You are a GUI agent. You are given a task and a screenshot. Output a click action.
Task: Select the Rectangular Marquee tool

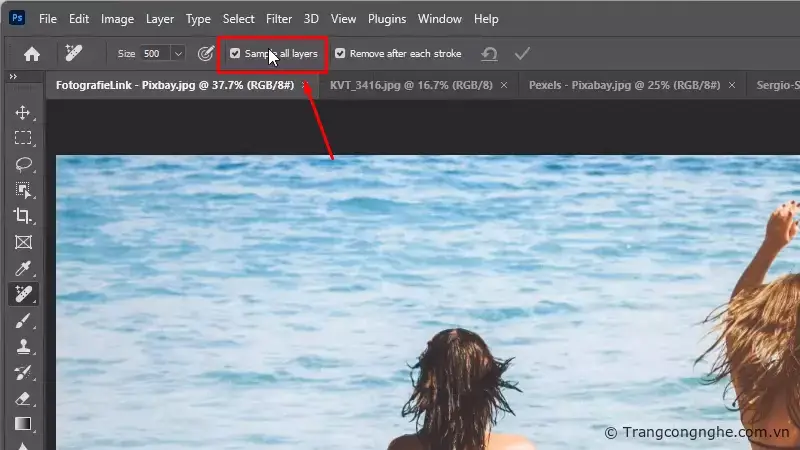[x=22, y=138]
